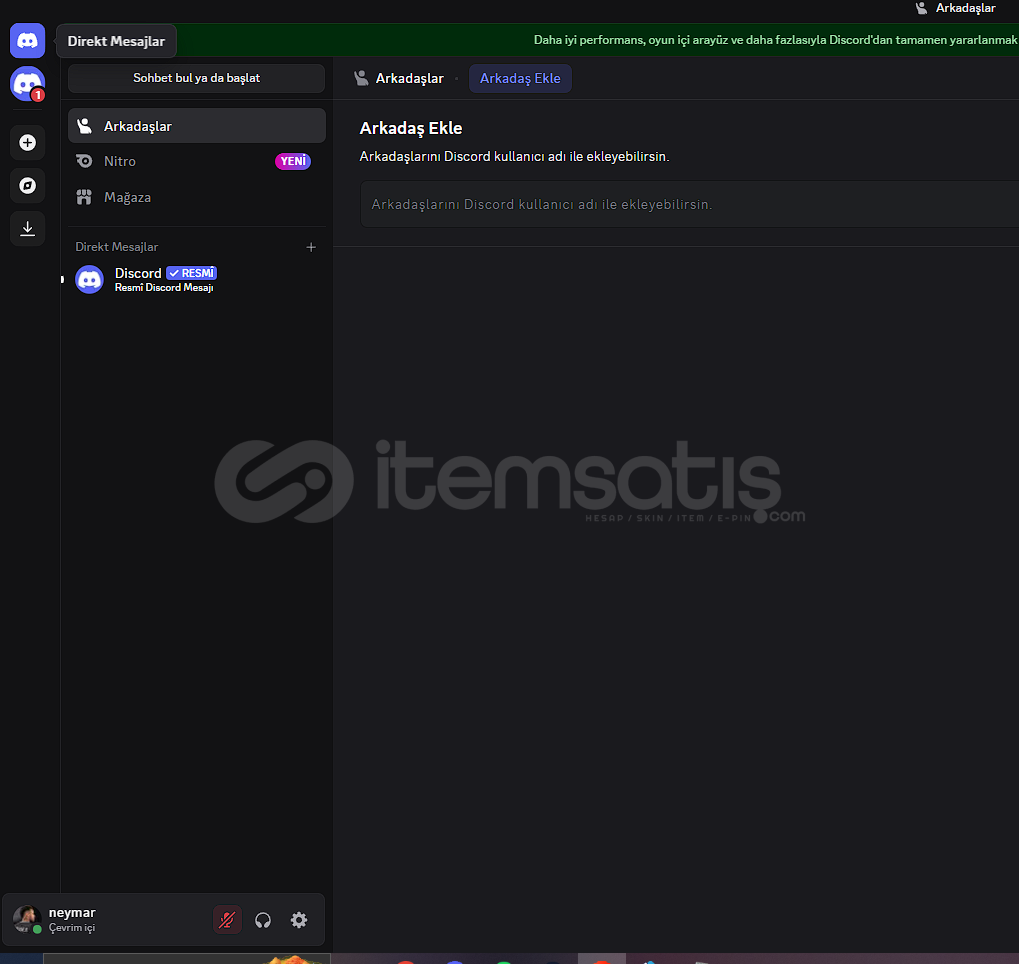
Task: Click the Arkadaşlar title at top right
Action: coord(965,8)
